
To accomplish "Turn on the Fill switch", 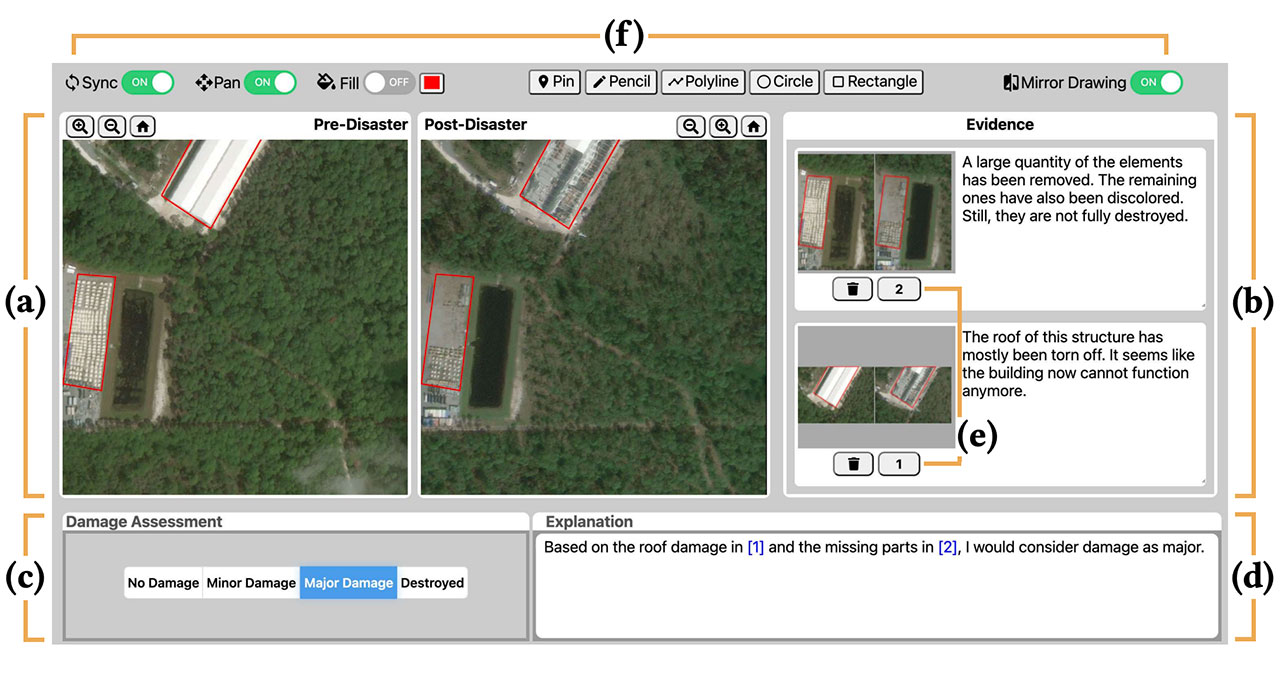I will point(389,82).
